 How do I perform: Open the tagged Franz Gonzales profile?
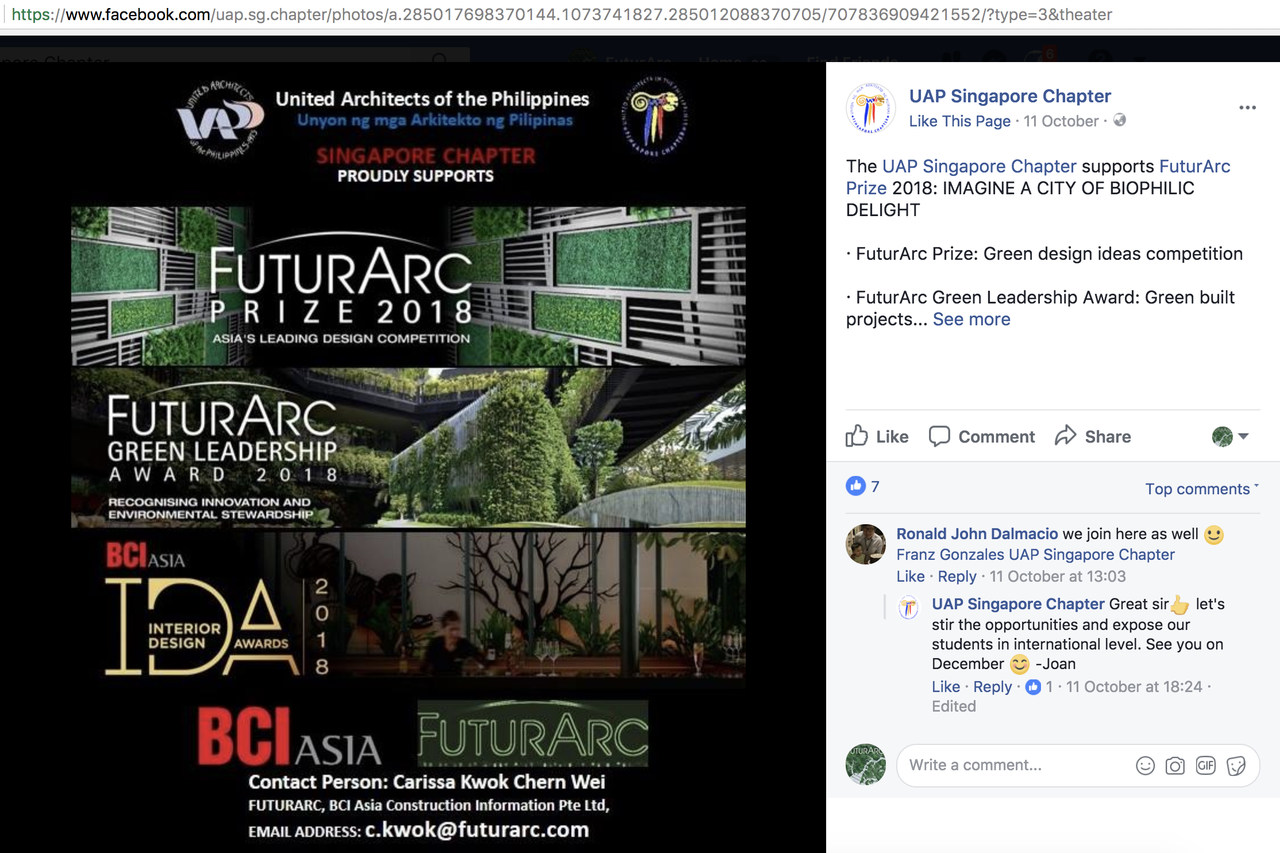coord(952,554)
